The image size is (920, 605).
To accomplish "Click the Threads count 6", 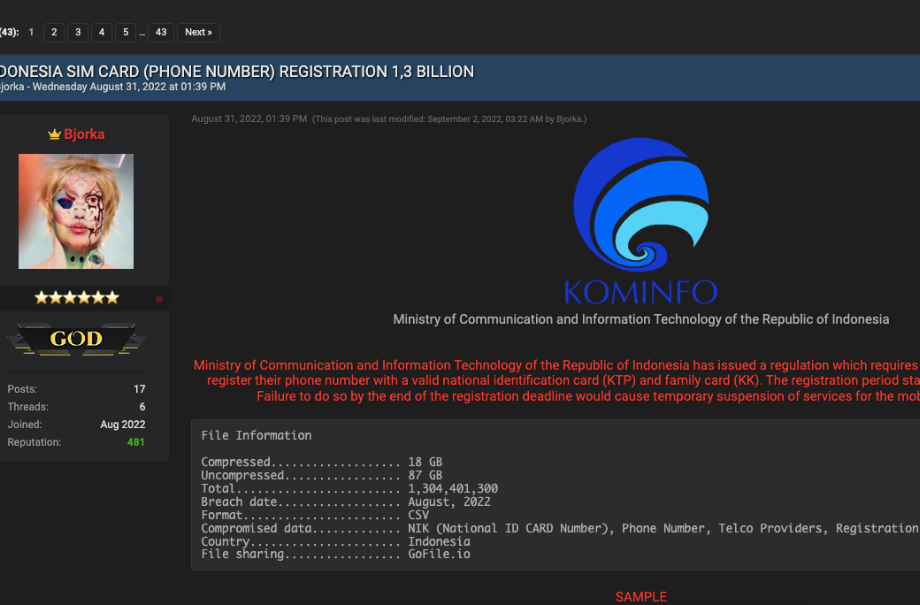I will [x=142, y=407].
